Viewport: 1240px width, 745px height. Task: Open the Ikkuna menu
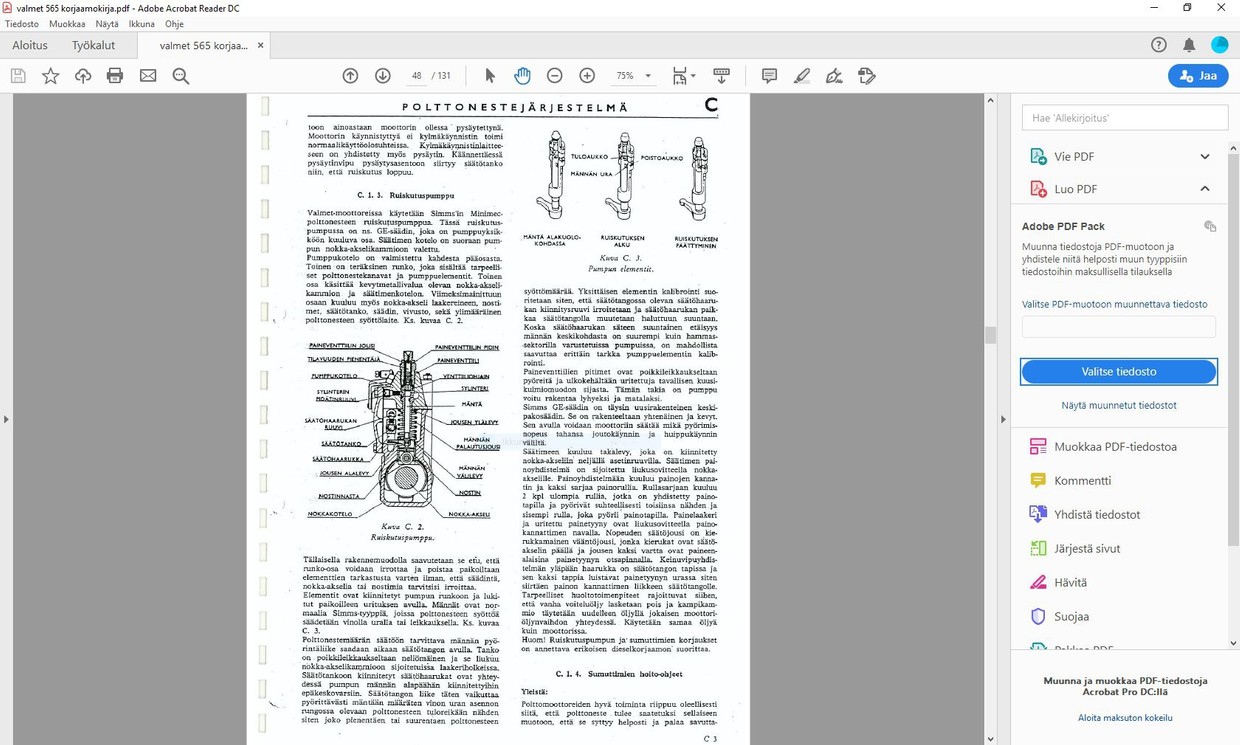click(141, 23)
